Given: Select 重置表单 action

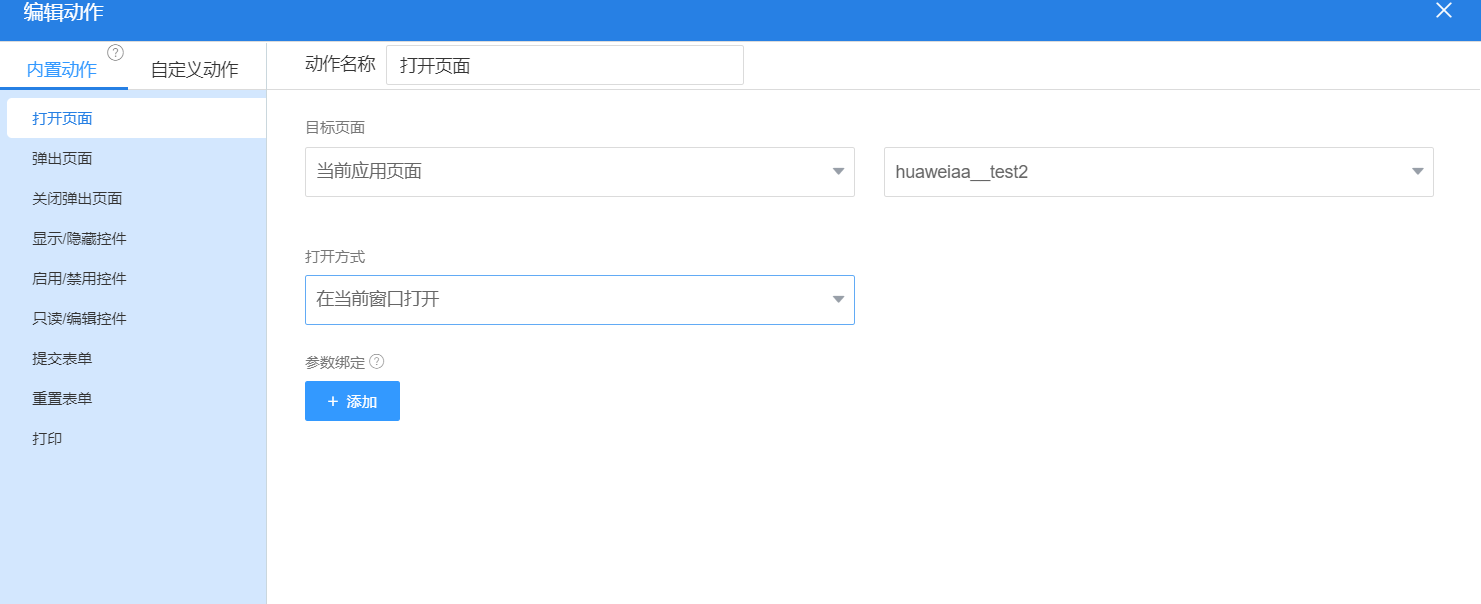Looking at the screenshot, I should pyautogui.click(x=62, y=398).
